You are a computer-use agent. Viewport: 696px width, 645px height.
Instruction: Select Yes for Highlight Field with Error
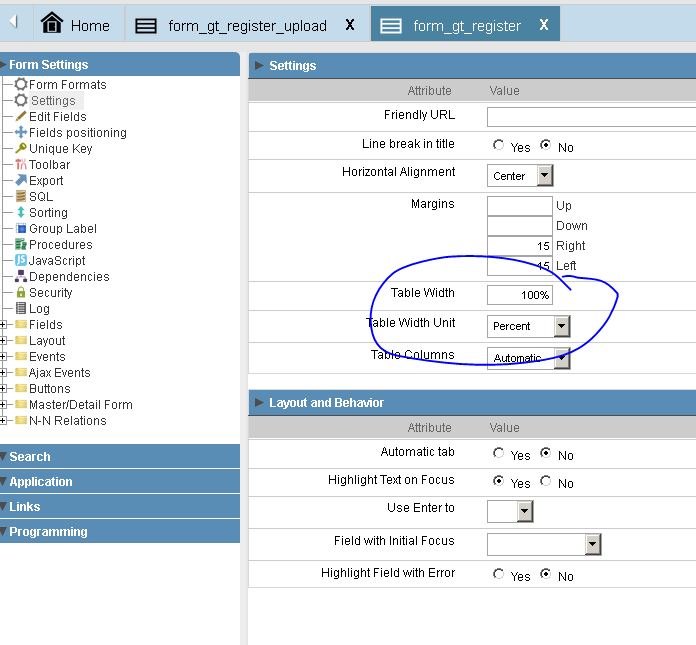(x=498, y=574)
